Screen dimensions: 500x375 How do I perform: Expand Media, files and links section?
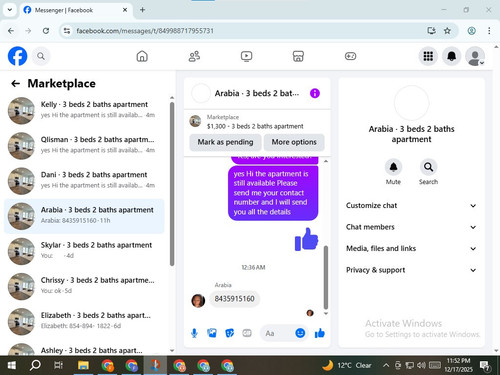(x=411, y=249)
